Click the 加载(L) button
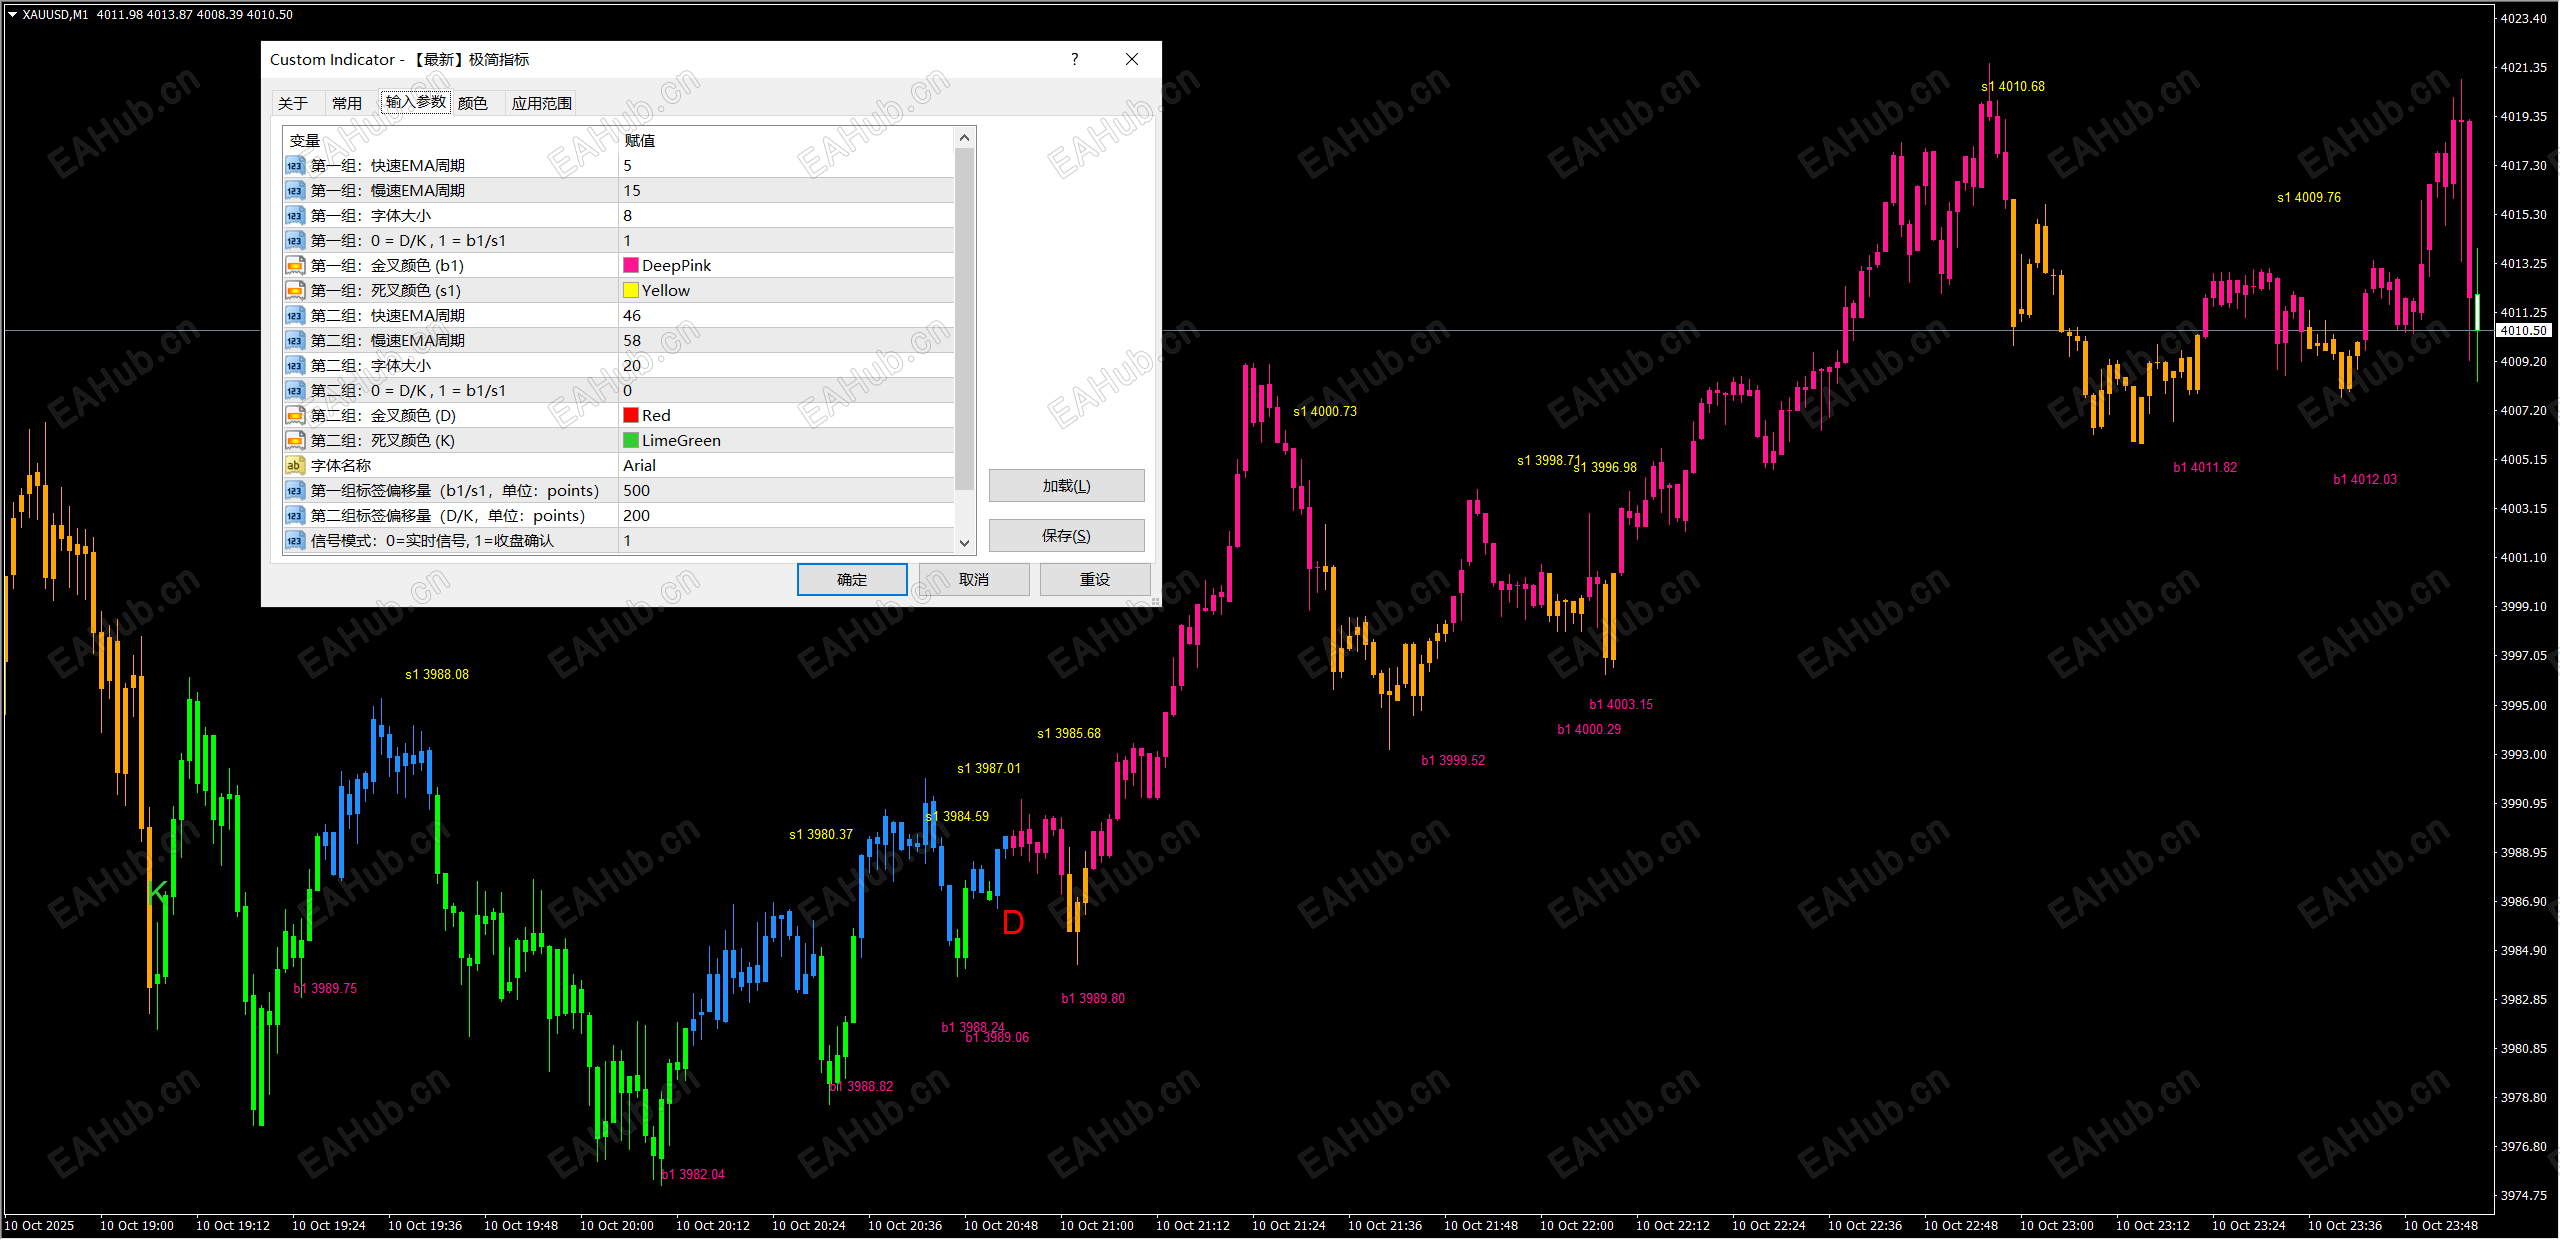The image size is (2560, 1240). click(1066, 486)
